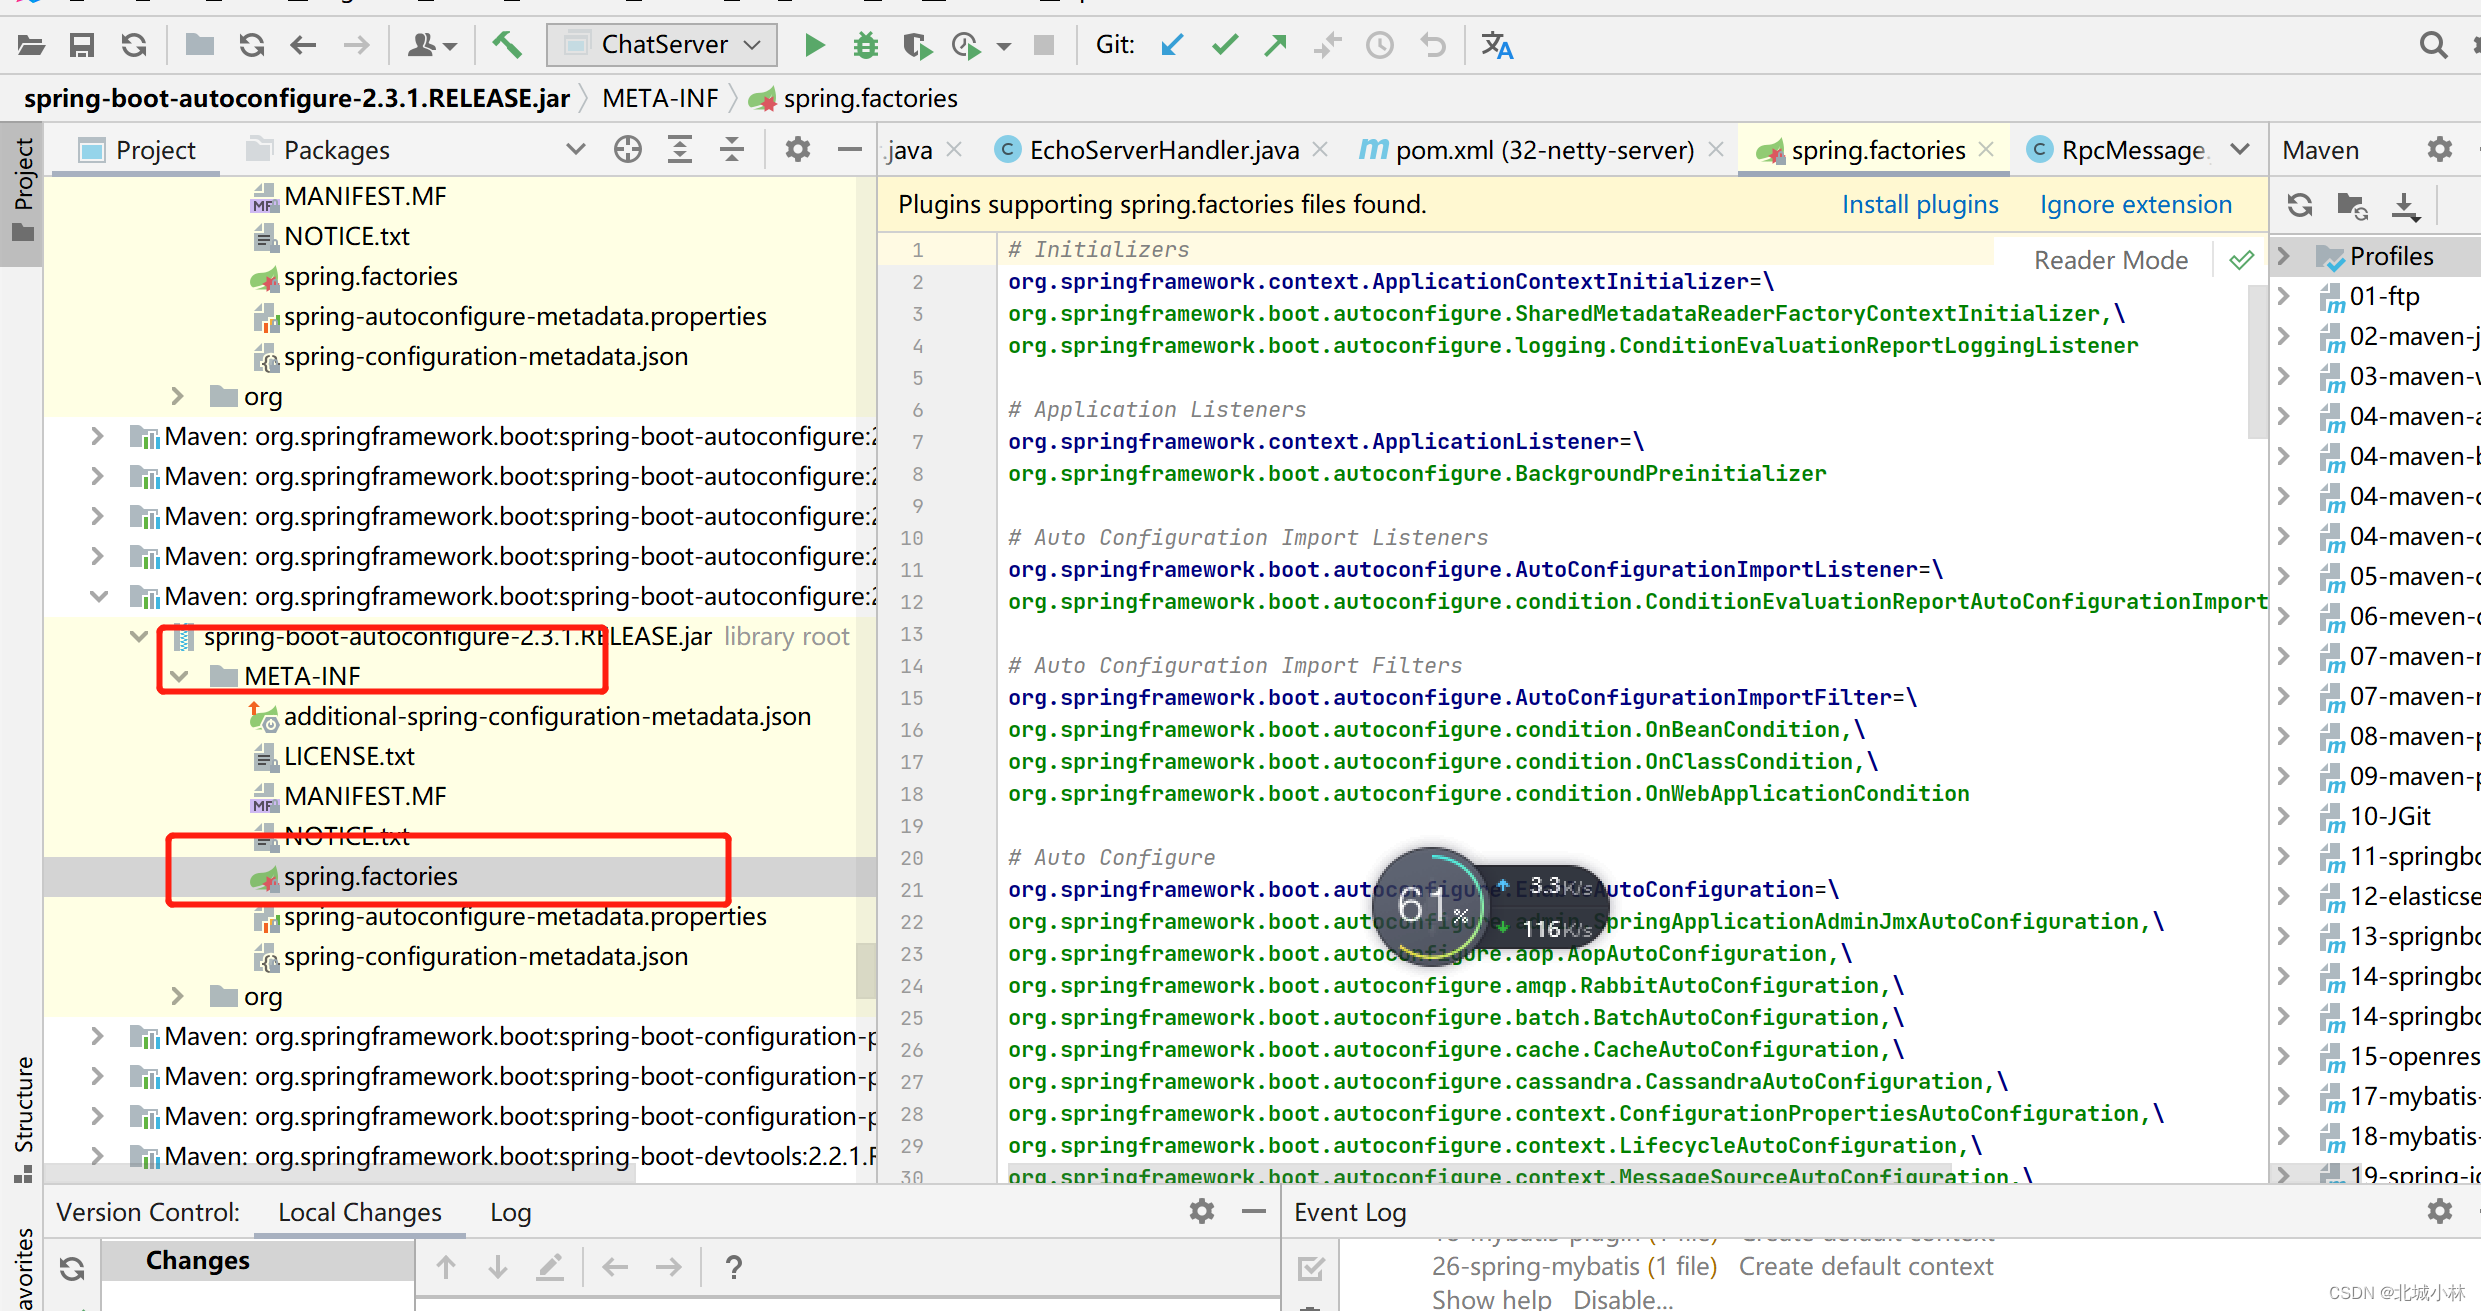Click Install plugins link
2481x1311 pixels.
1920,204
